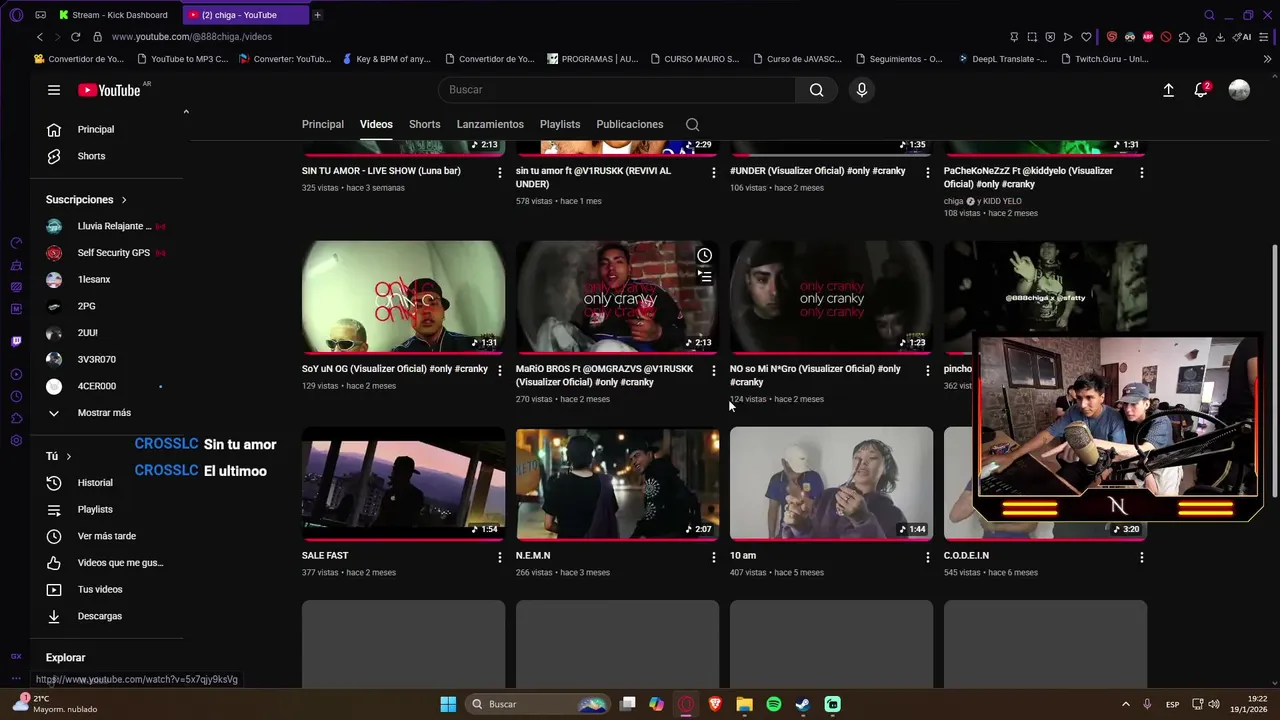The image size is (1280, 720).
Task: Go back in browser history
Action: (39, 37)
